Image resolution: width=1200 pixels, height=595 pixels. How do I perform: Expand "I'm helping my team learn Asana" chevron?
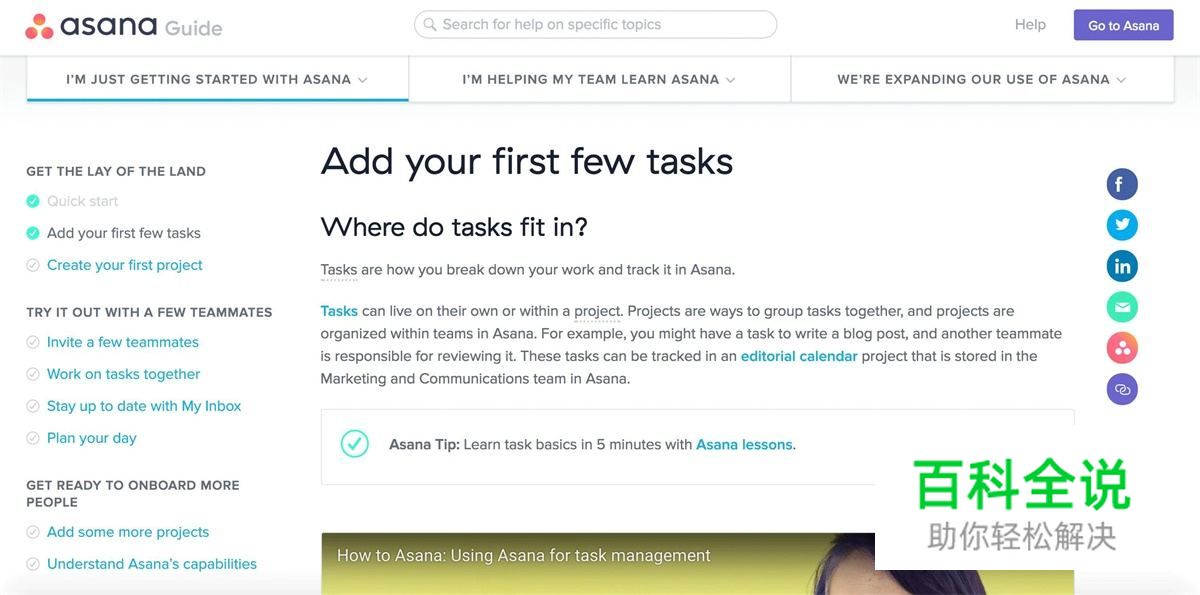click(731, 80)
